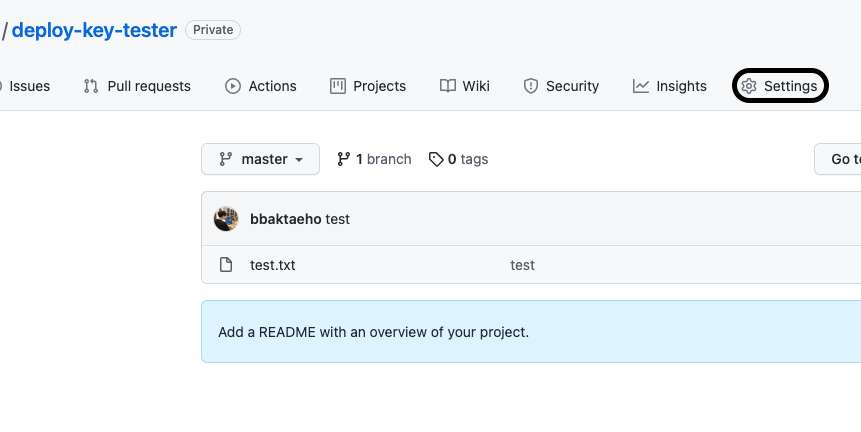Click the test.txt file icon
The image size is (861, 432).
tap(226, 265)
